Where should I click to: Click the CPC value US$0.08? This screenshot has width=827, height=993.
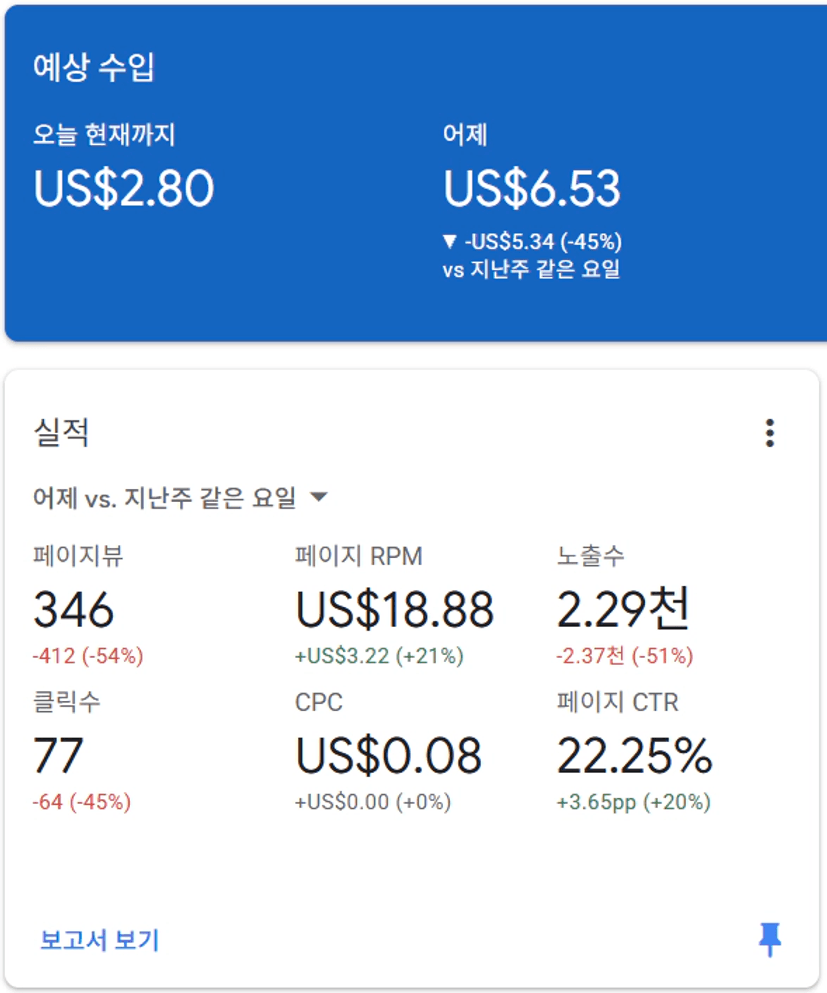point(389,756)
